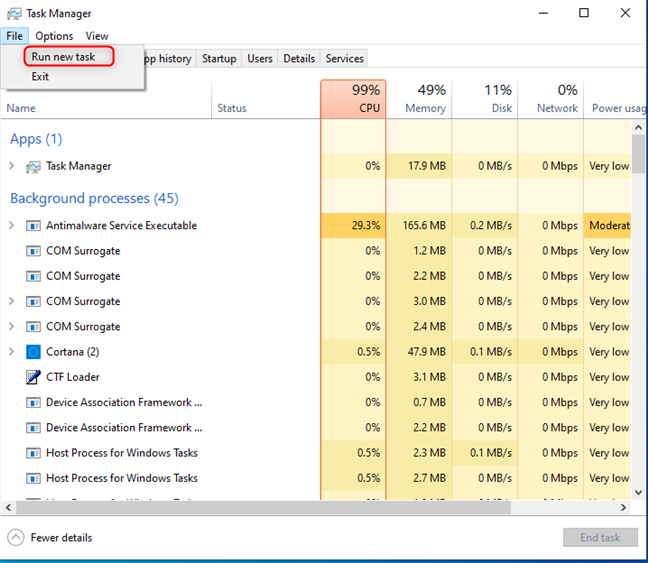The height and width of the screenshot is (563, 648).
Task: Click the Task Manager app row icon
Action: tap(33, 167)
